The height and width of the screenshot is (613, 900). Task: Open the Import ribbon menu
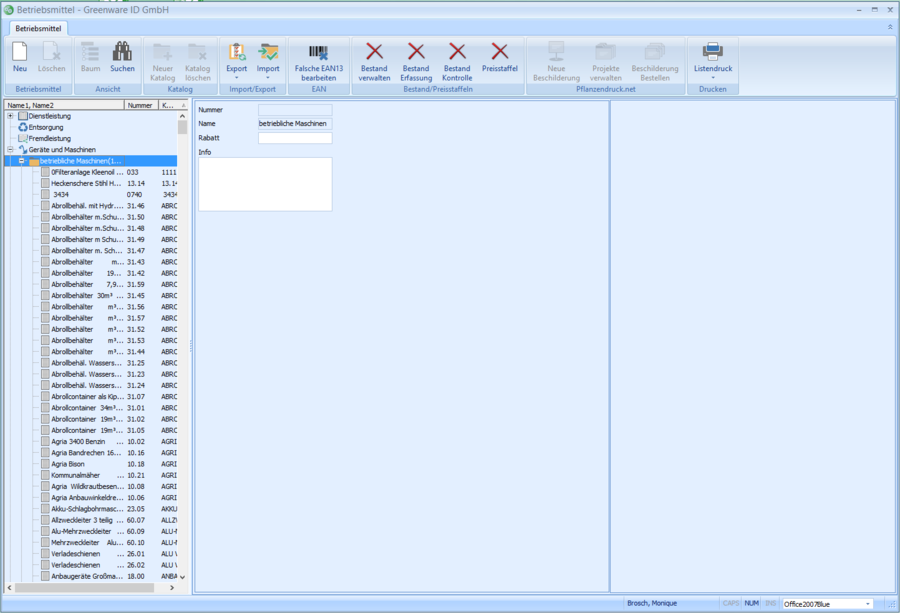coord(268,61)
